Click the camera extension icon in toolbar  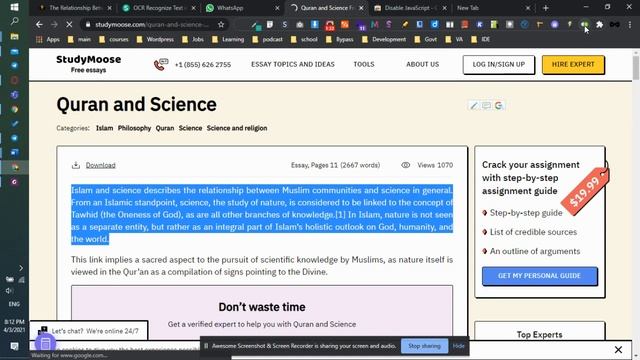click(300, 24)
